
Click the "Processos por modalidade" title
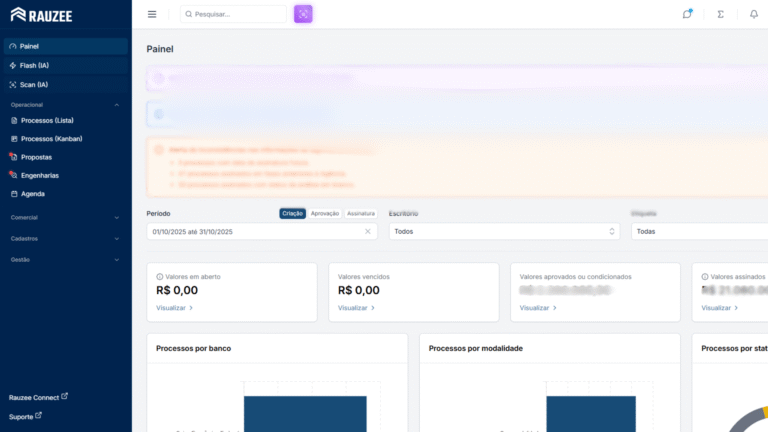point(476,348)
